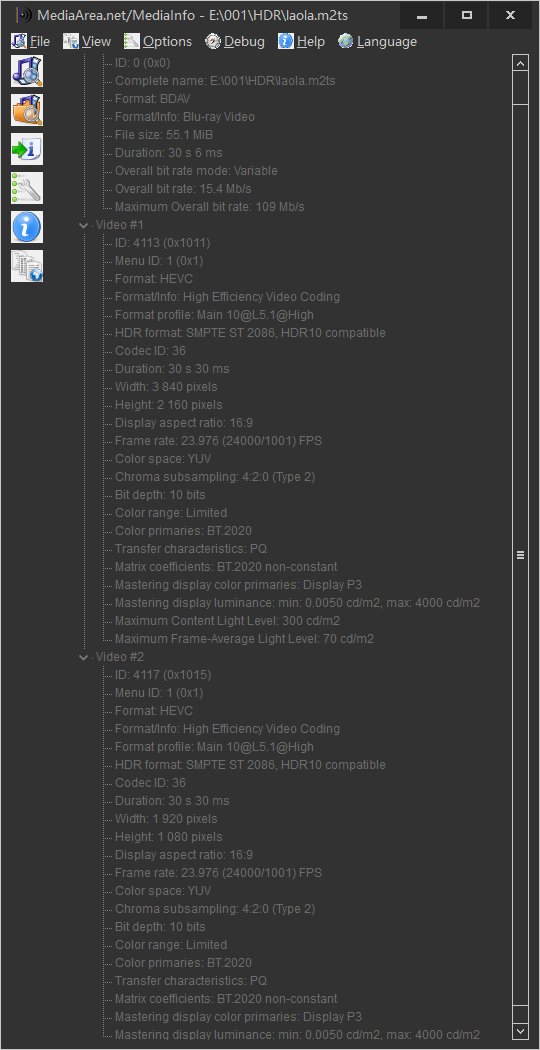This screenshot has height=1050, width=540.
Task: Open the Help menu
Action: click(x=301, y=42)
